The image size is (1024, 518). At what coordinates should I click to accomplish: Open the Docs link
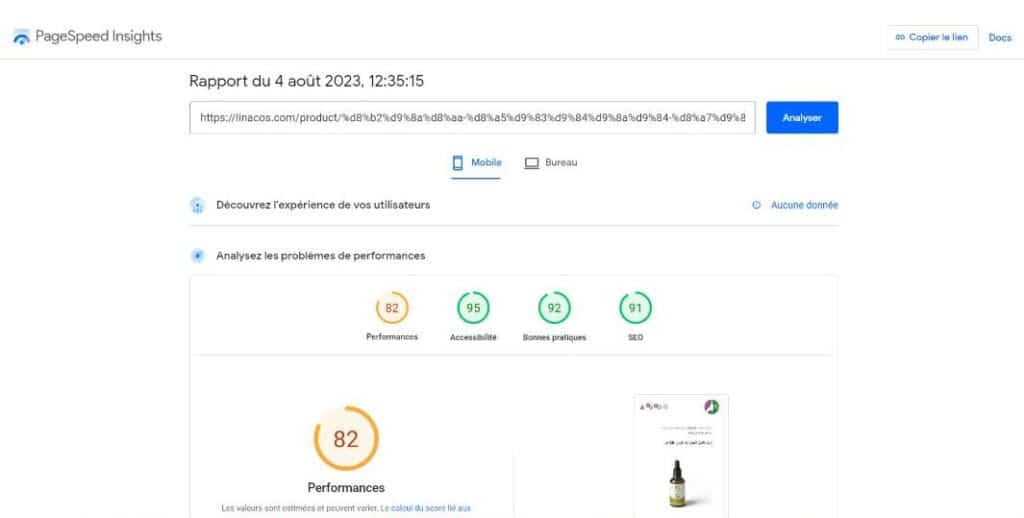pos(999,38)
